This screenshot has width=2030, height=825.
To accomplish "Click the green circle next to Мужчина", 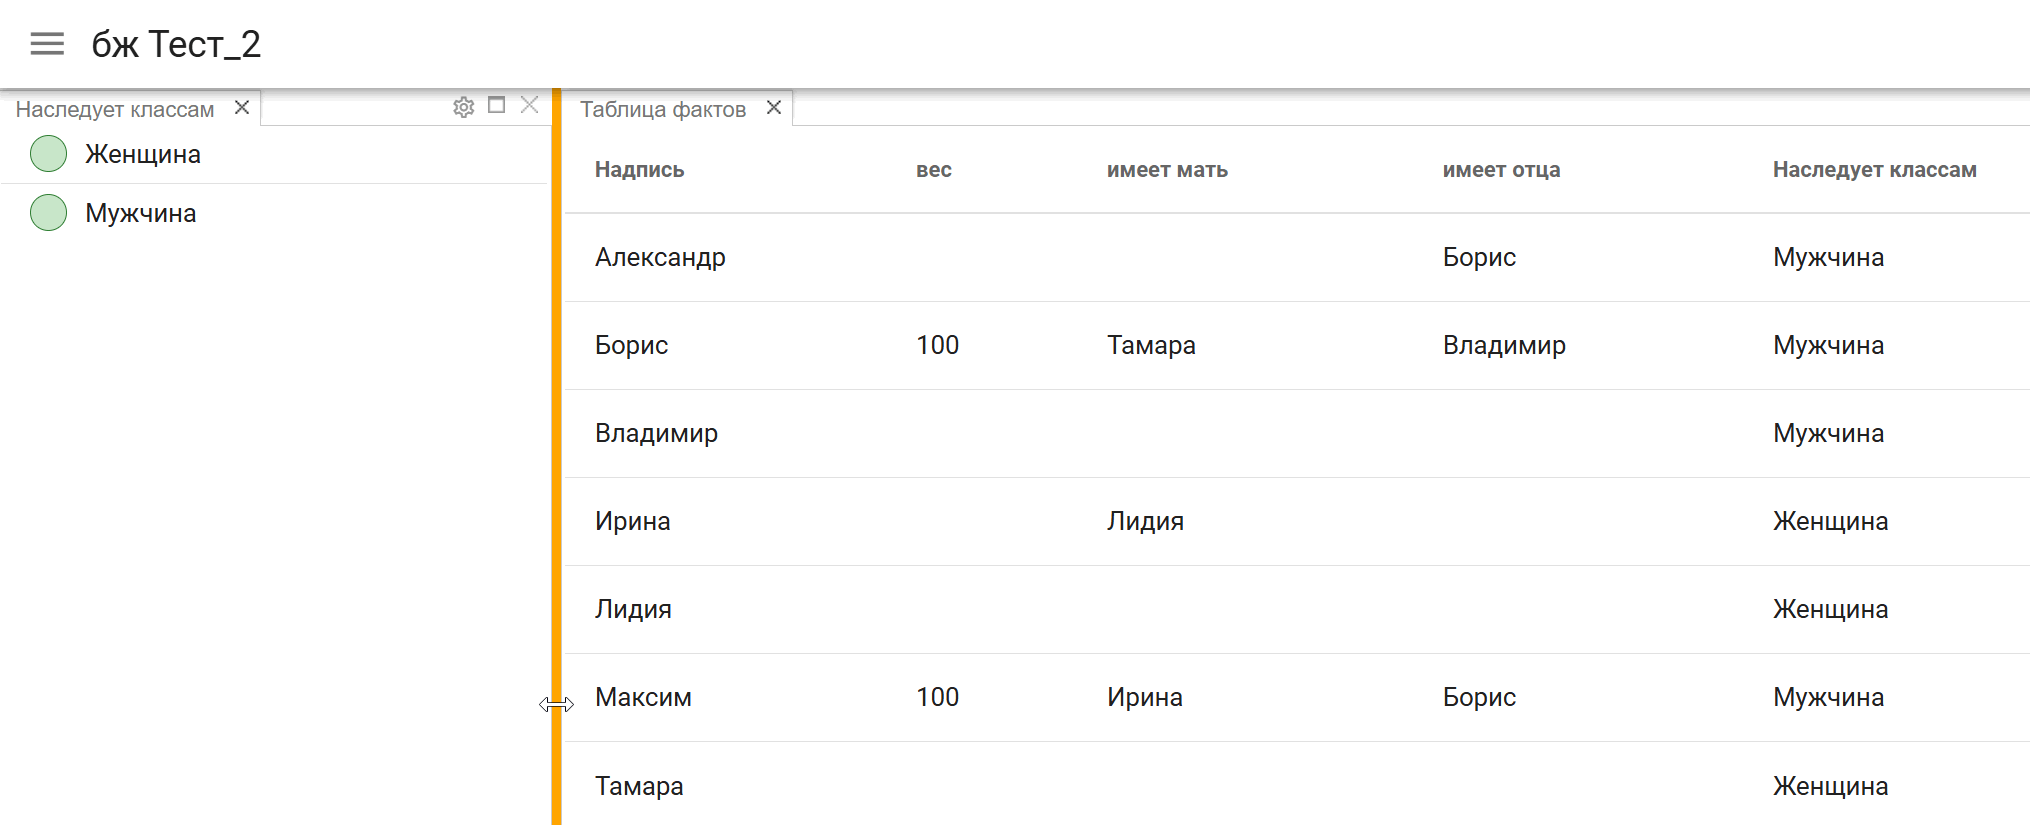I will tap(48, 212).
